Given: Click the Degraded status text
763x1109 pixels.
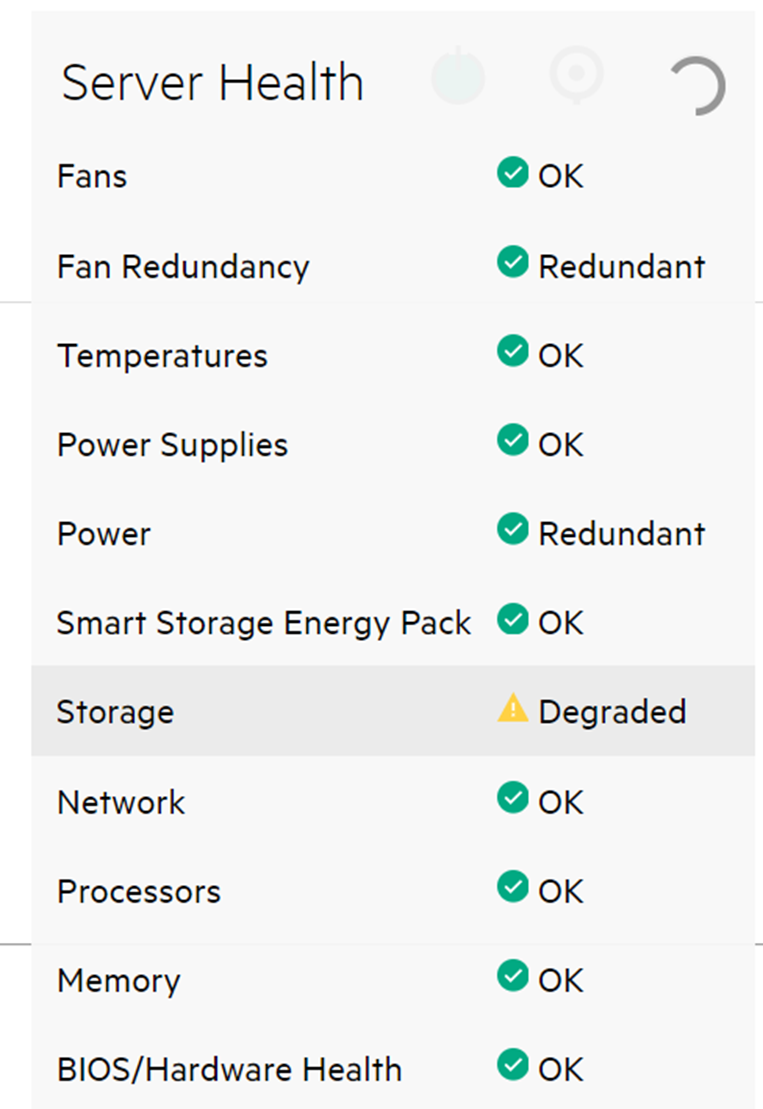Looking at the screenshot, I should (x=612, y=712).
